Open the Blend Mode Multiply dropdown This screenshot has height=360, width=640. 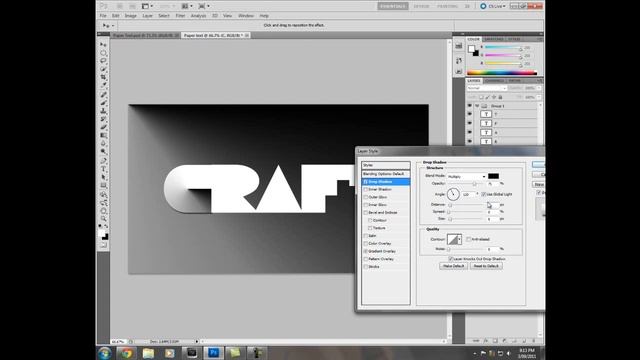point(467,176)
